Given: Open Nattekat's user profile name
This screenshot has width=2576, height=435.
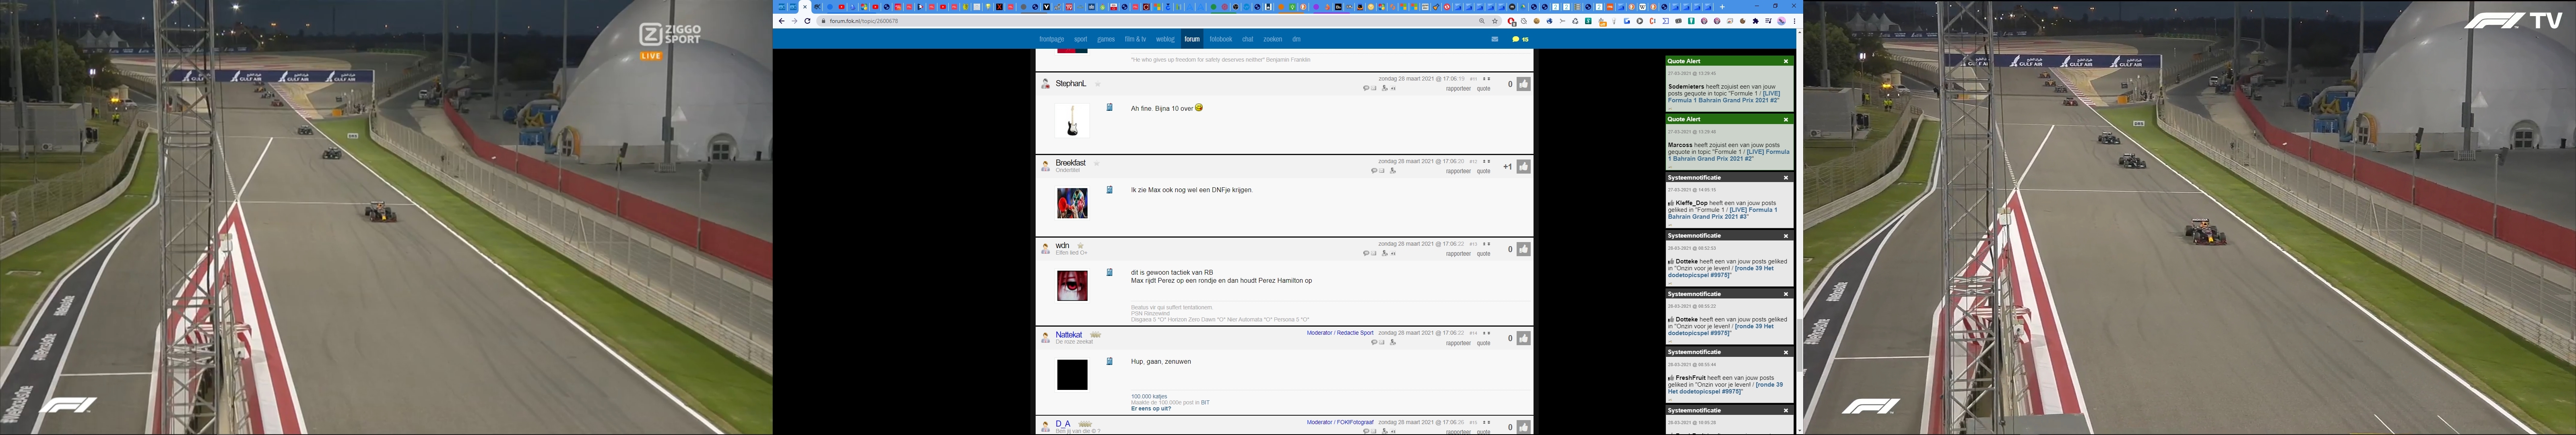Looking at the screenshot, I should pyautogui.click(x=1069, y=335).
